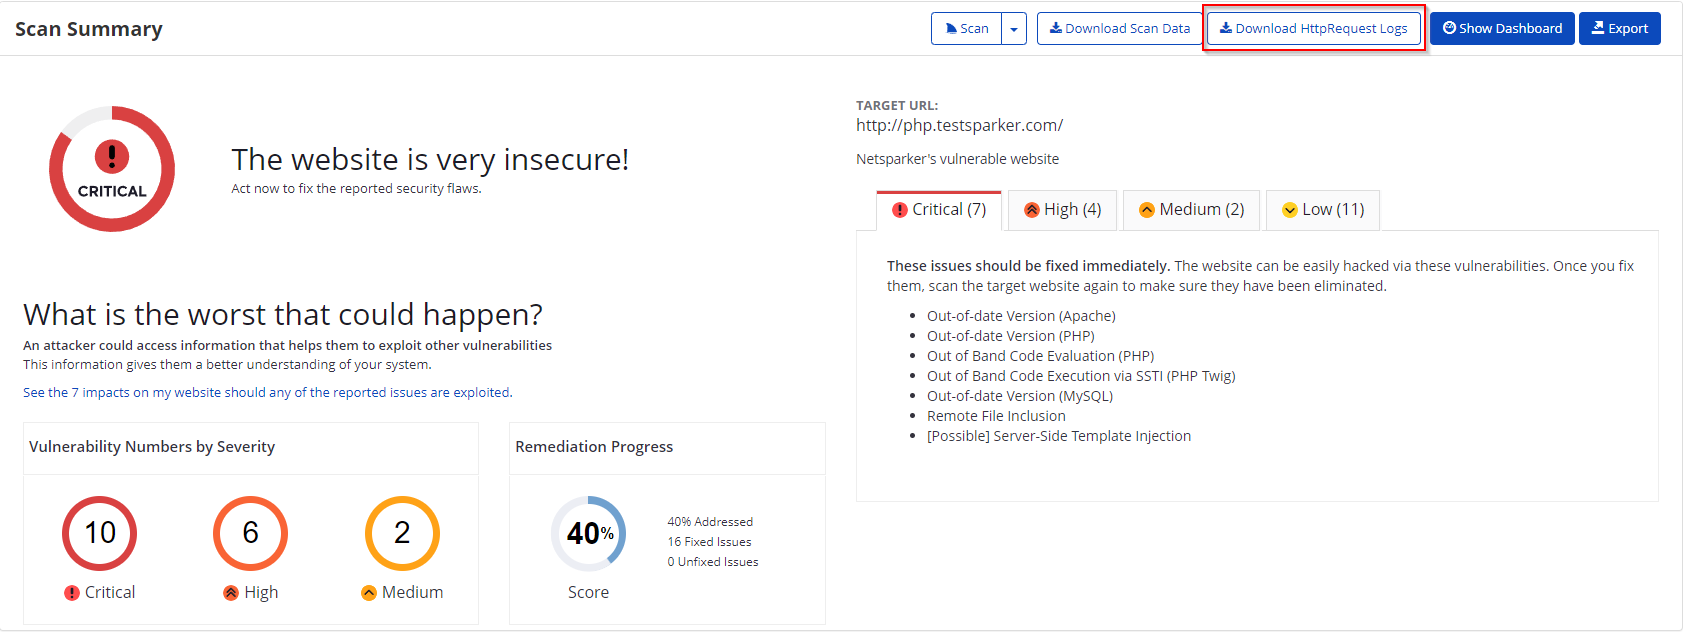The width and height of the screenshot is (1683, 632).
Task: Click the 40% remediation score progress ring
Action: click(x=589, y=533)
